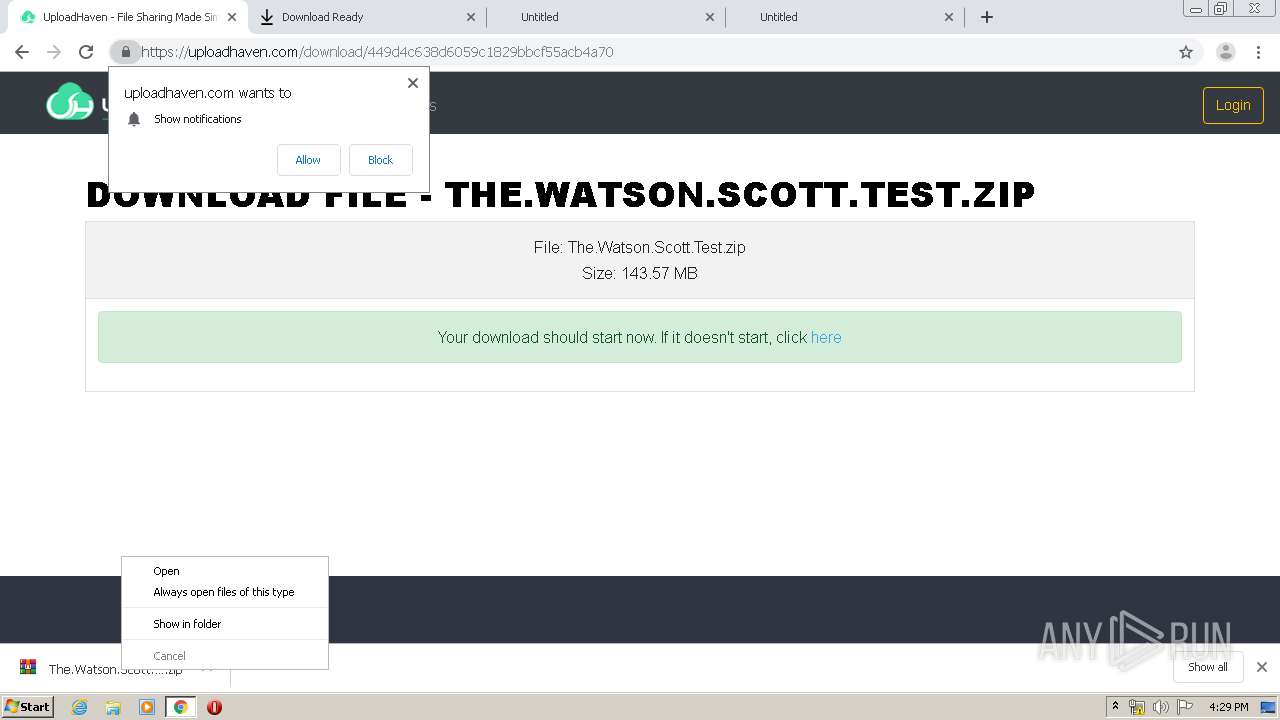Open the Windows Start menu
Image resolution: width=1280 pixels, height=720 pixels.
click(28, 707)
